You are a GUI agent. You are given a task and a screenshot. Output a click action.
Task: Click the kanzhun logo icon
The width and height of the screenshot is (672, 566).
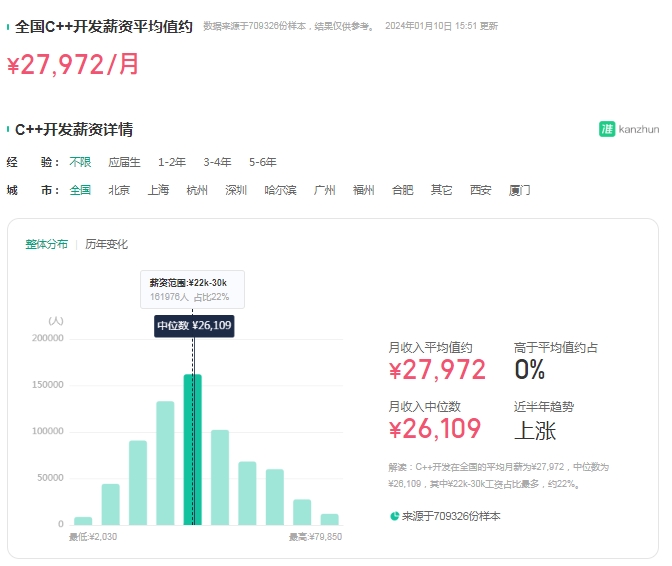[607, 129]
